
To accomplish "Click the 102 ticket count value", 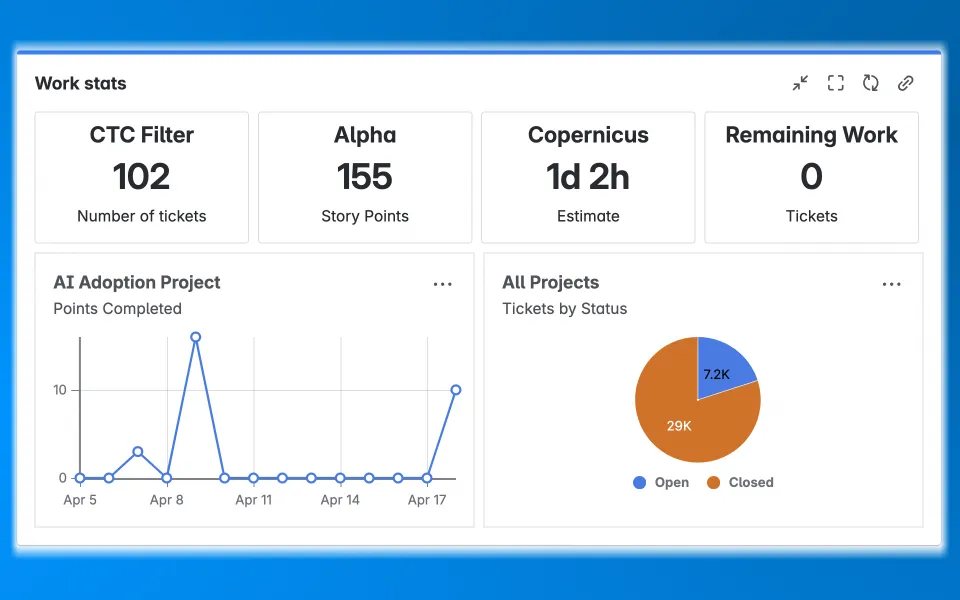I will tap(141, 177).
